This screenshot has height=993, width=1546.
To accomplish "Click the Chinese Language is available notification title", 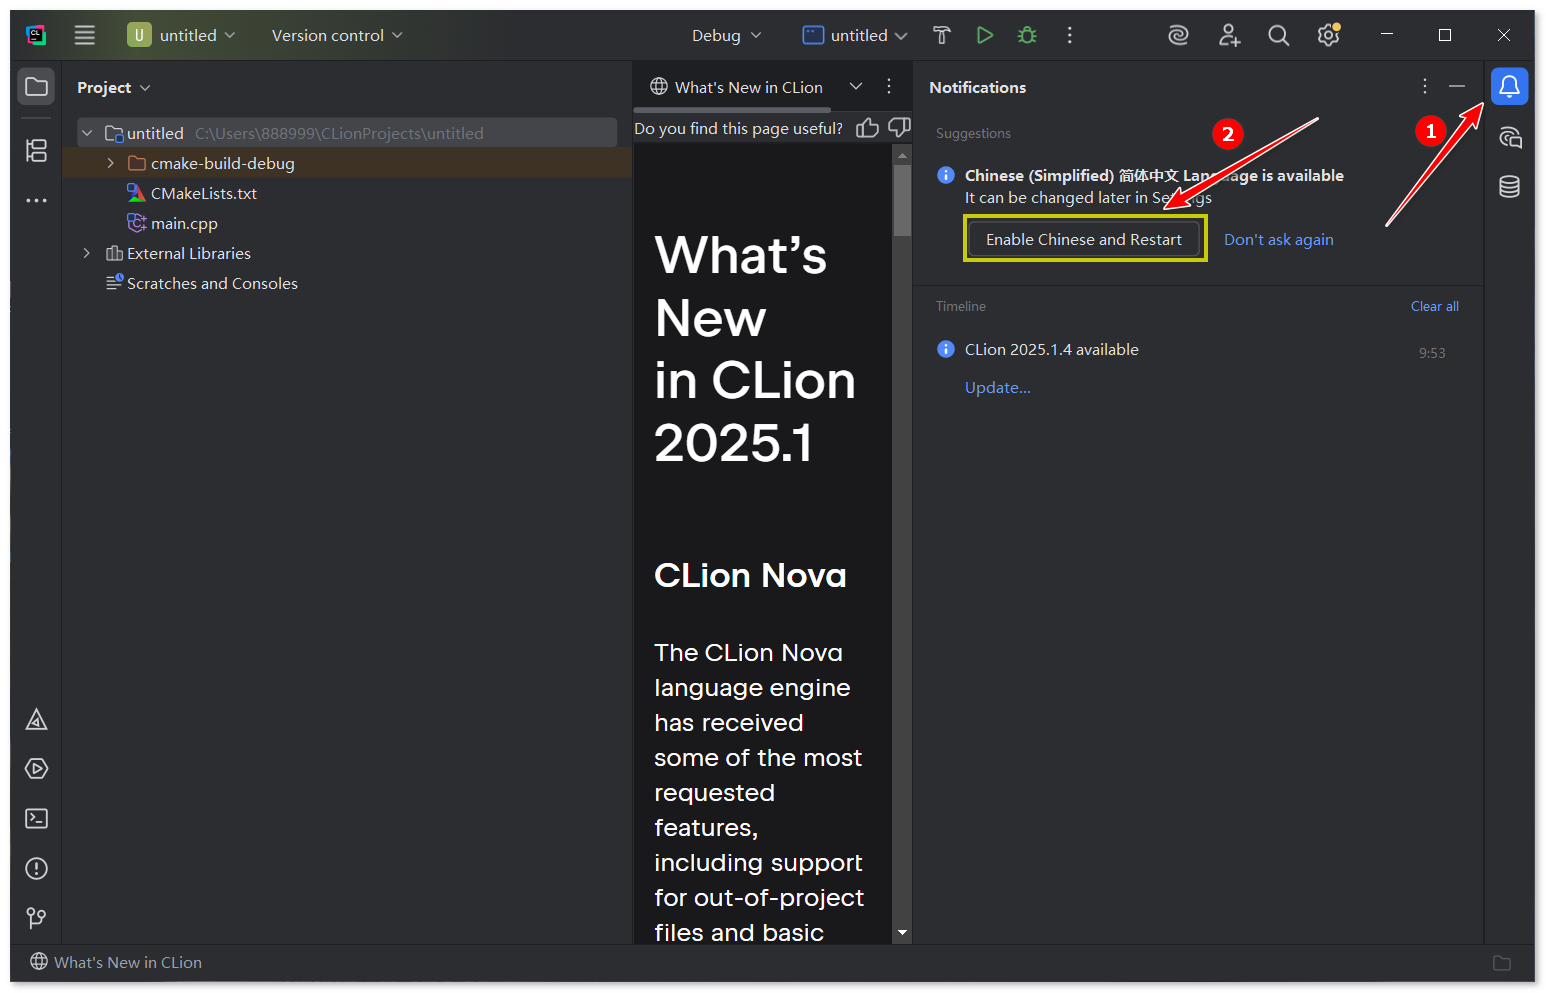I will [x=1154, y=175].
